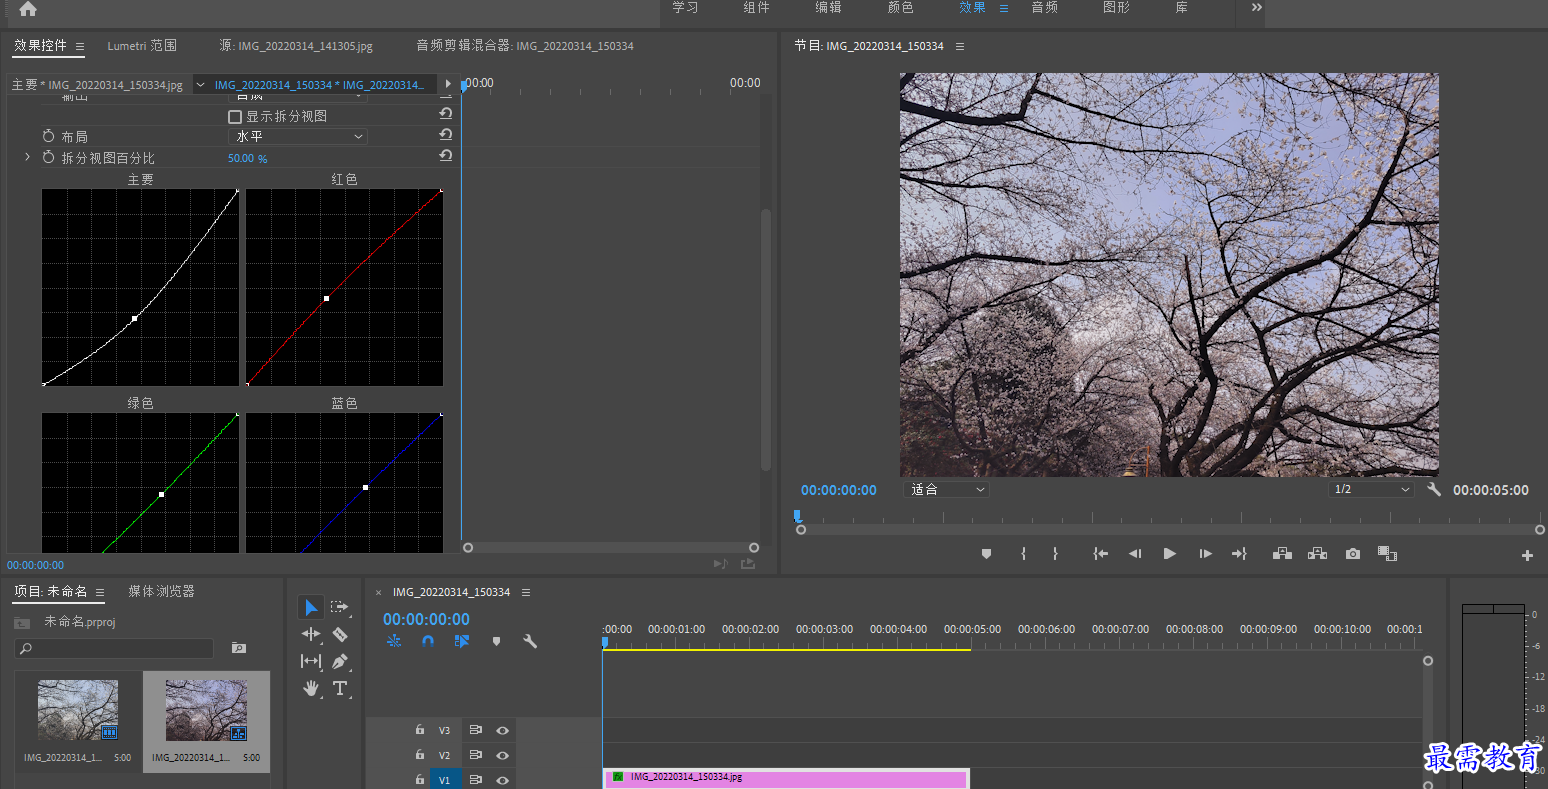Toggle Linked Selection in timeline
The width and height of the screenshot is (1548, 789).
(461, 641)
